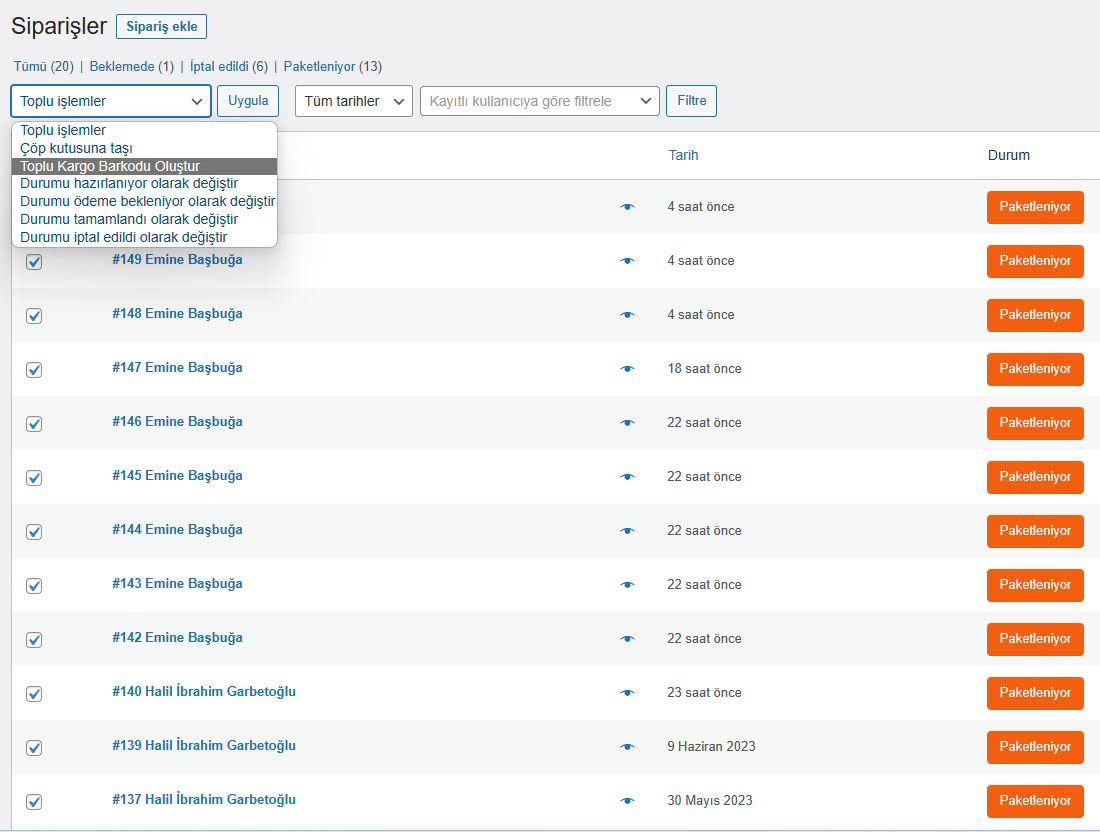
Task: Uncheck order #142 checkbox
Action: tap(34, 640)
